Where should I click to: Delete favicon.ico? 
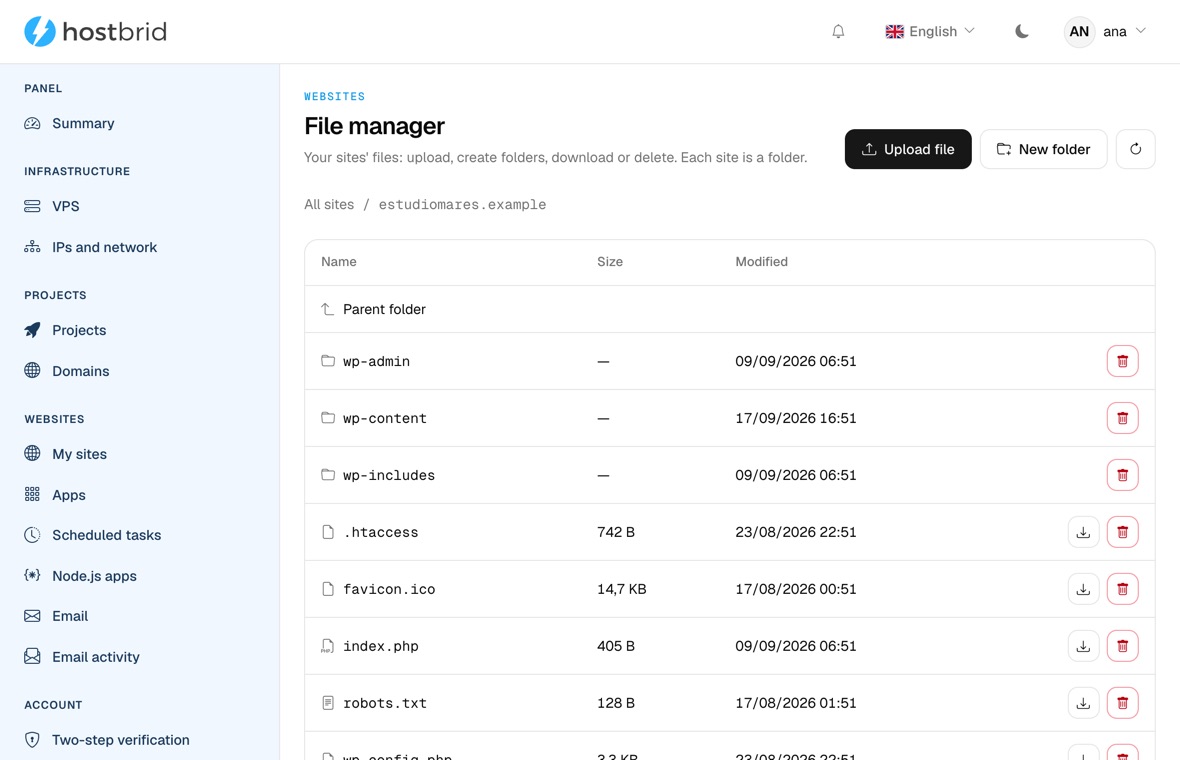1122,589
